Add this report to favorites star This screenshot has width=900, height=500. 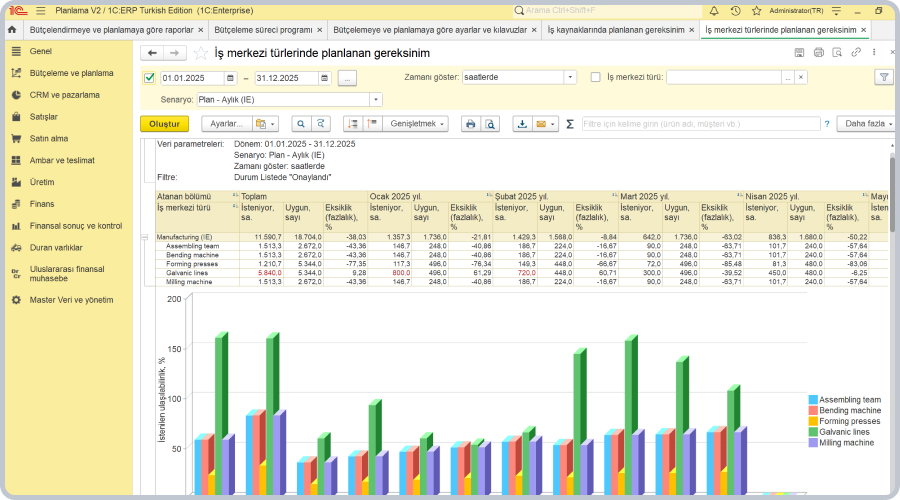pyautogui.click(x=200, y=53)
